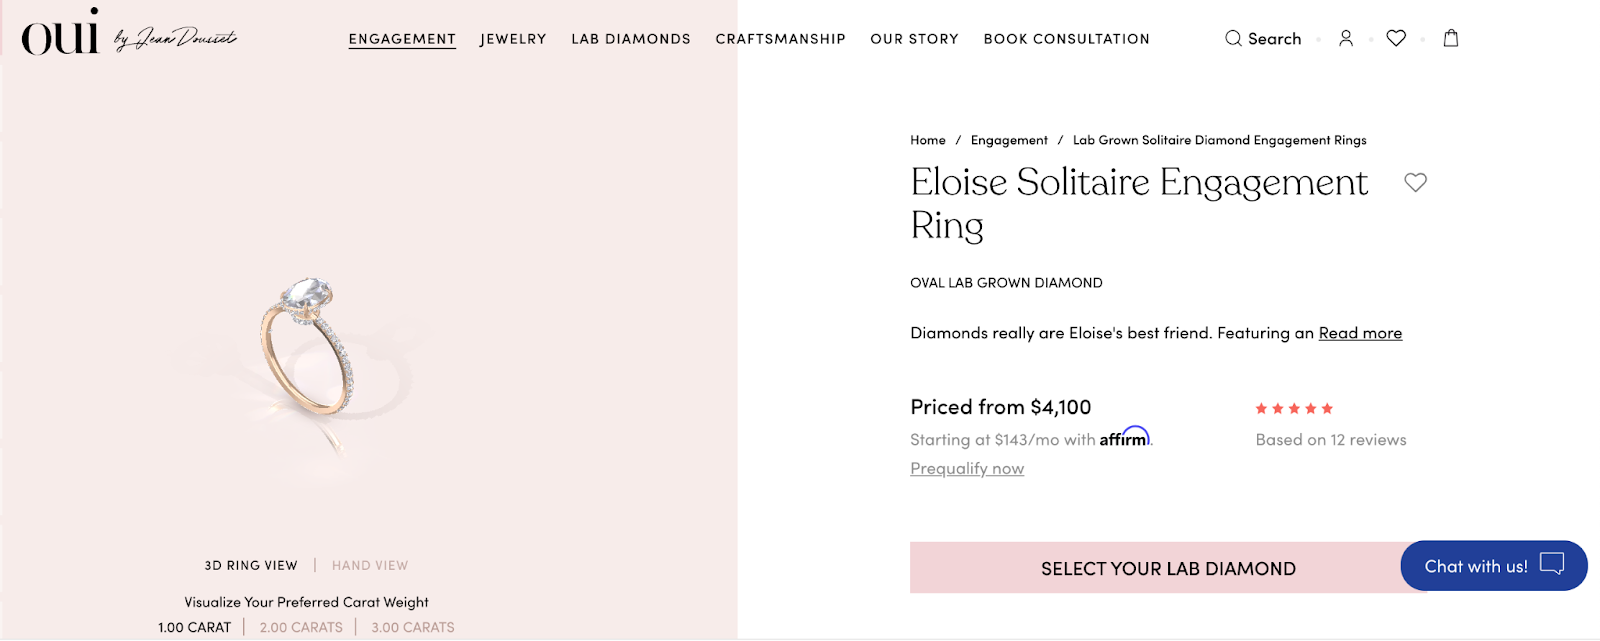Screen dimensions: 1600x641
Task: Open the search magnifier icon
Action: (x=1233, y=39)
